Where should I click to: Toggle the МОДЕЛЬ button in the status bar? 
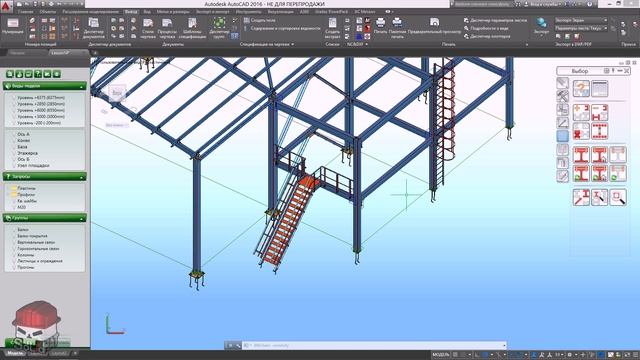(440, 355)
